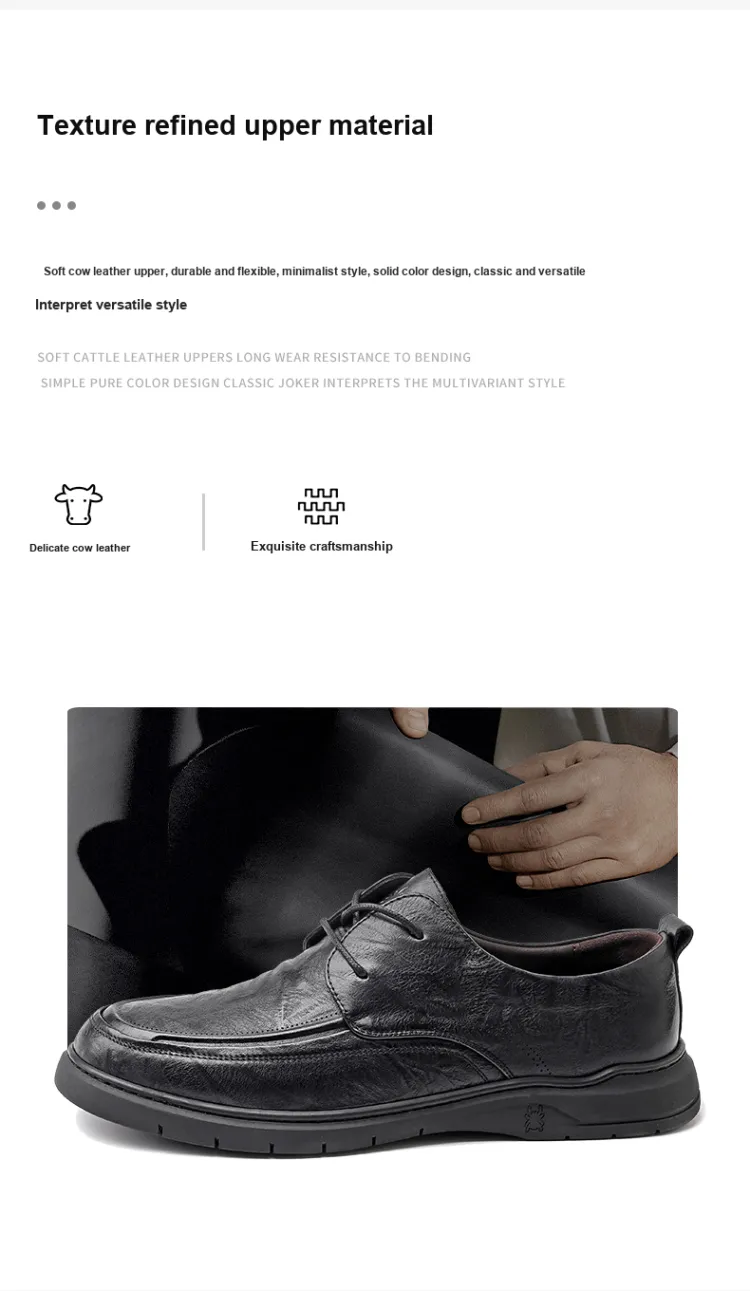Click the 'SIMPLE PURE COLOR DESIGN' gray line

tap(303, 383)
